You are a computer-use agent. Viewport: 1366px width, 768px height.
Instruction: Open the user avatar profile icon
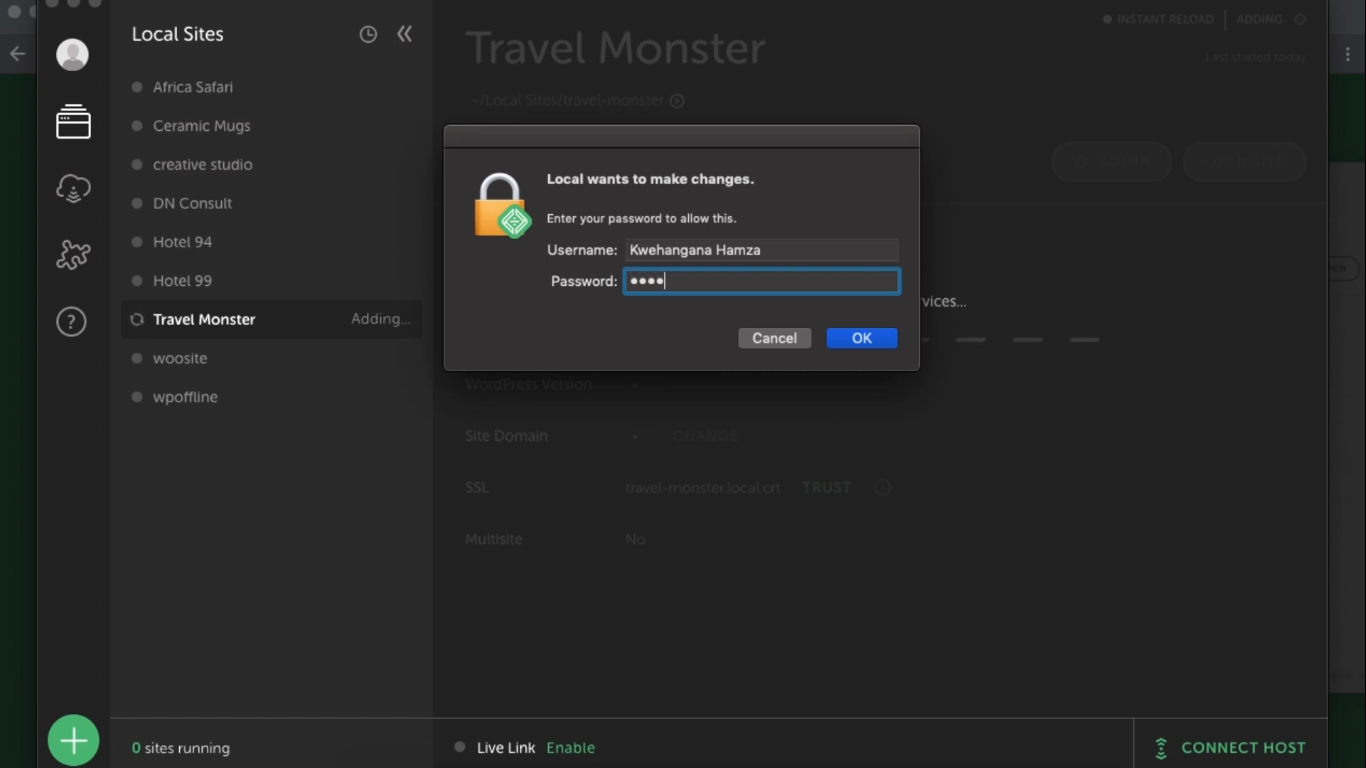[72, 55]
